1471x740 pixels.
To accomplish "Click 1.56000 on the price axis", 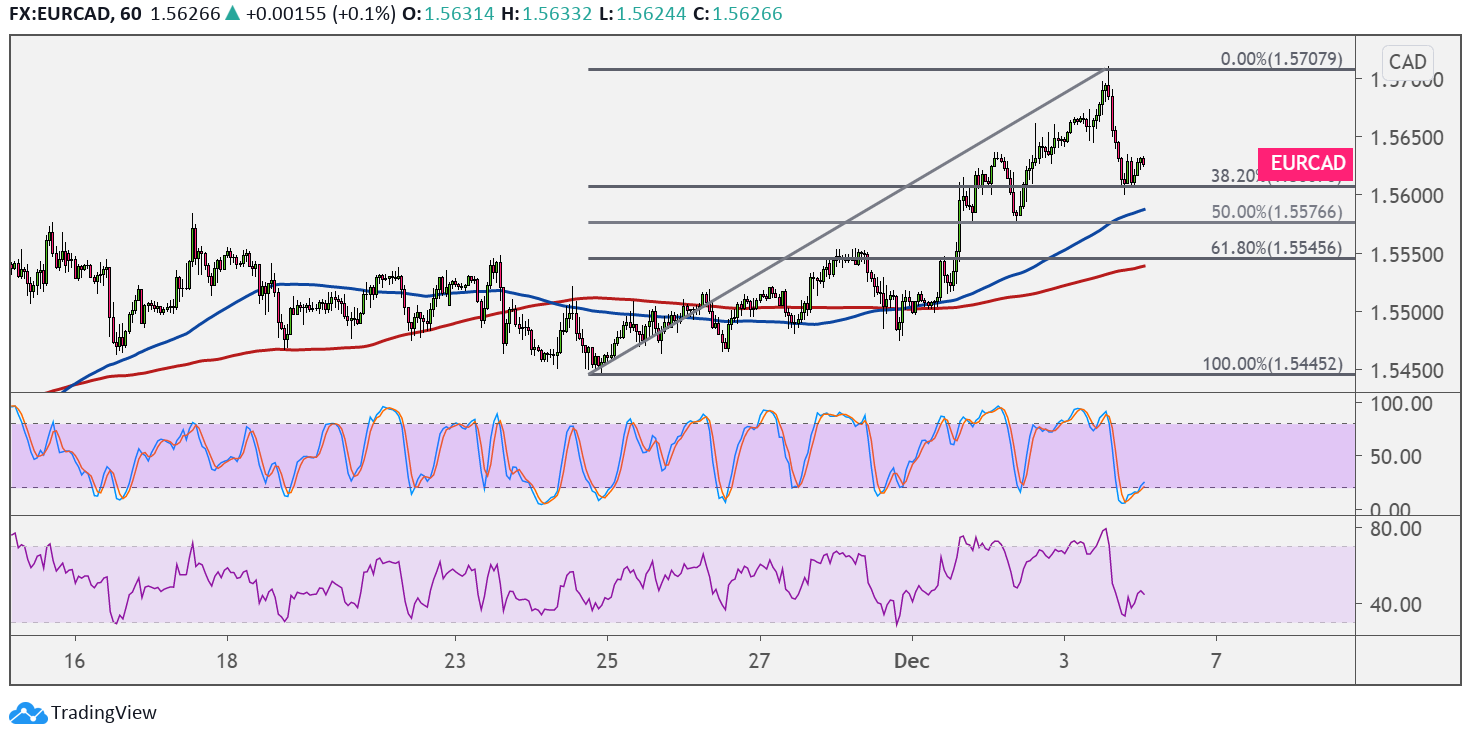I will pyautogui.click(x=1405, y=195).
